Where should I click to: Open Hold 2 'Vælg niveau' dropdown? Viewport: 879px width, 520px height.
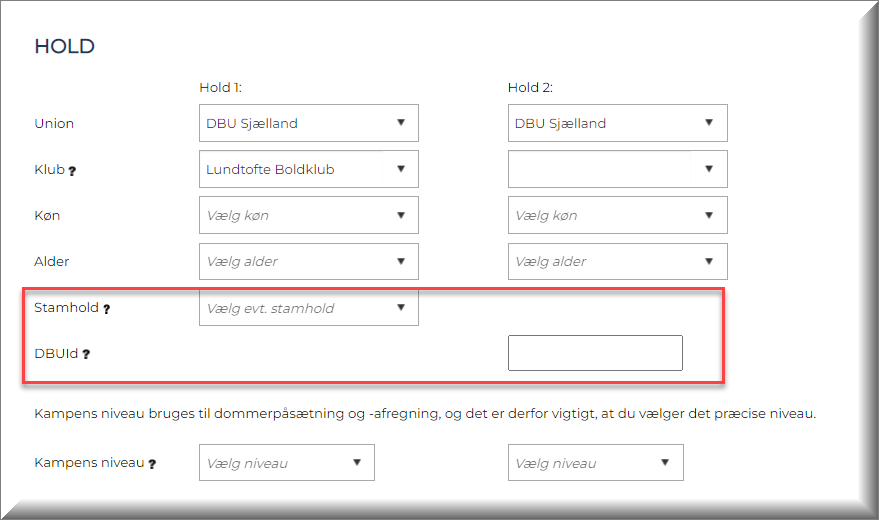tap(595, 463)
